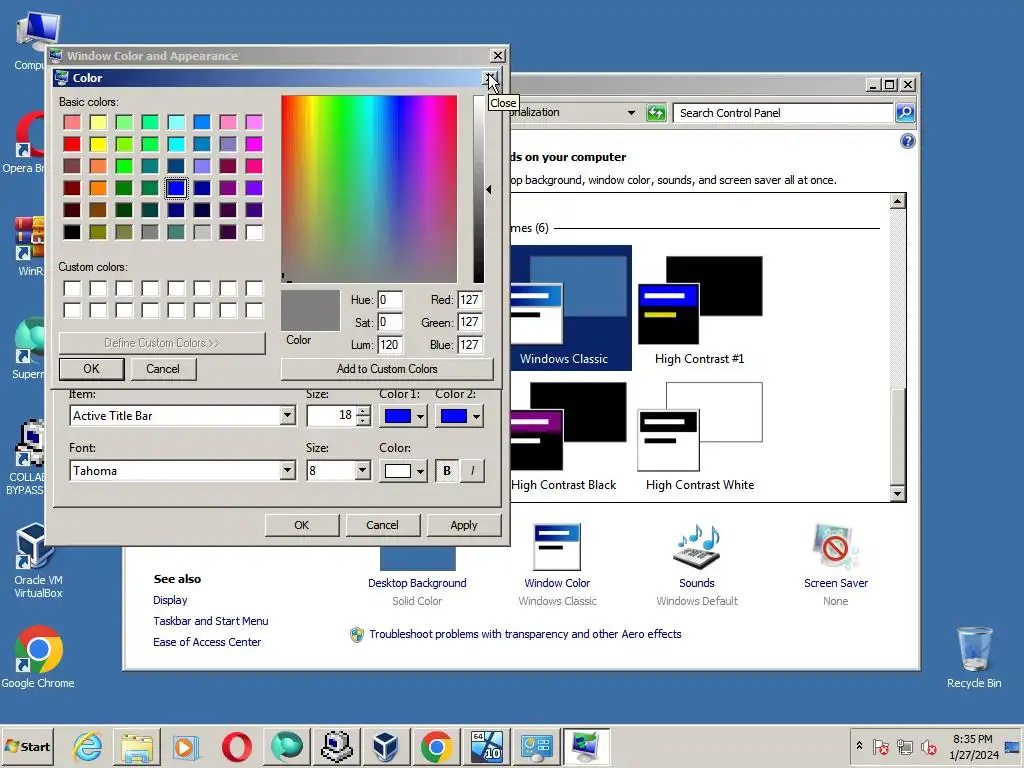Click the Red value input field
This screenshot has width=1024, height=768.
pos(470,300)
